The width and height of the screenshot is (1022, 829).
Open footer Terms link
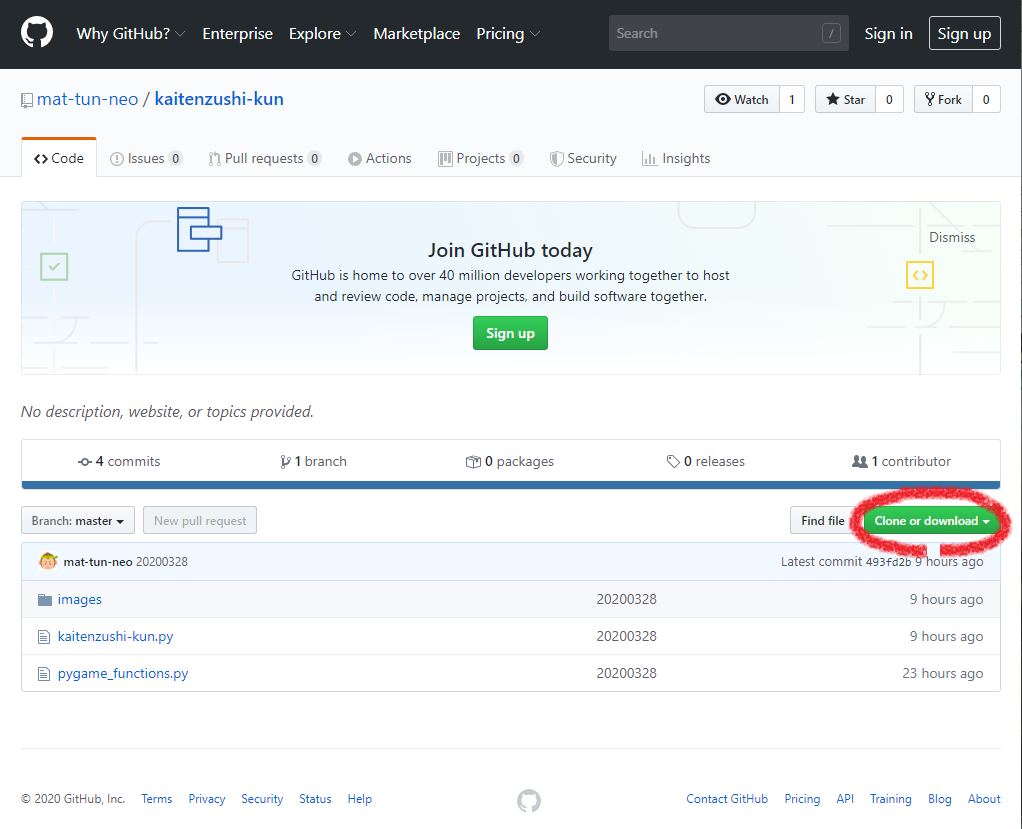coord(156,799)
